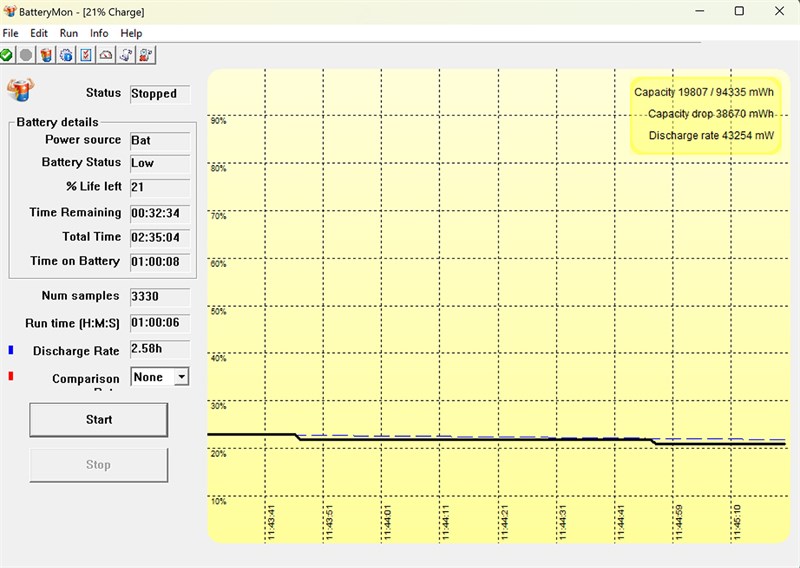Click the red Comparison color marker
The image size is (800, 568).
(x=11, y=376)
